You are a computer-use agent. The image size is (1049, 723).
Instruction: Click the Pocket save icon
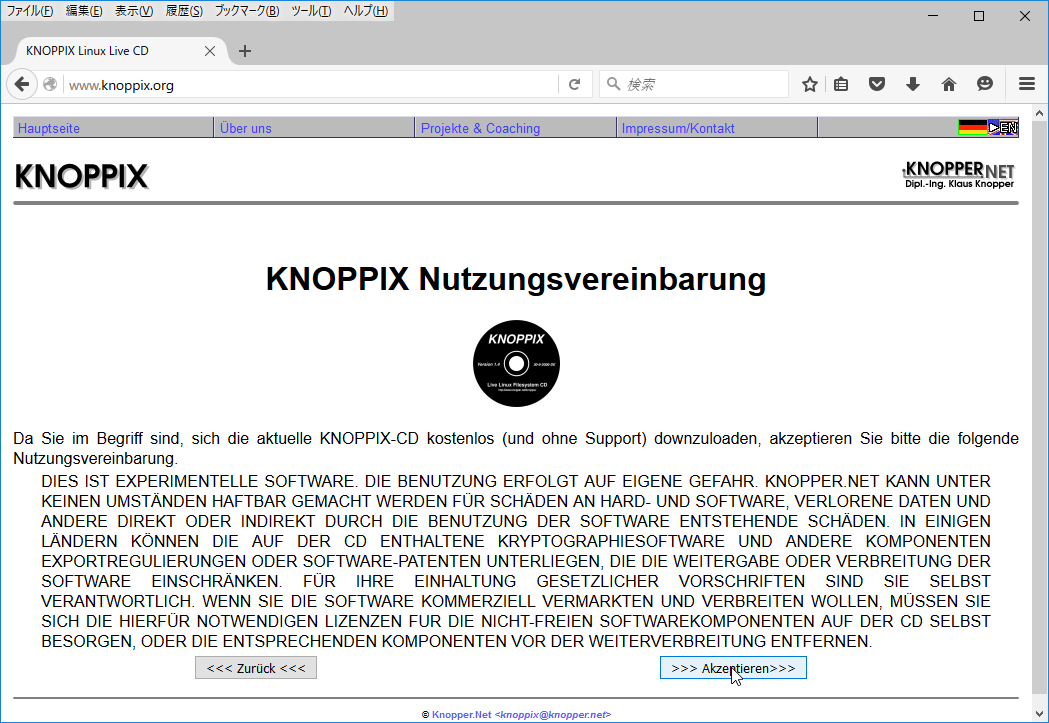click(877, 84)
